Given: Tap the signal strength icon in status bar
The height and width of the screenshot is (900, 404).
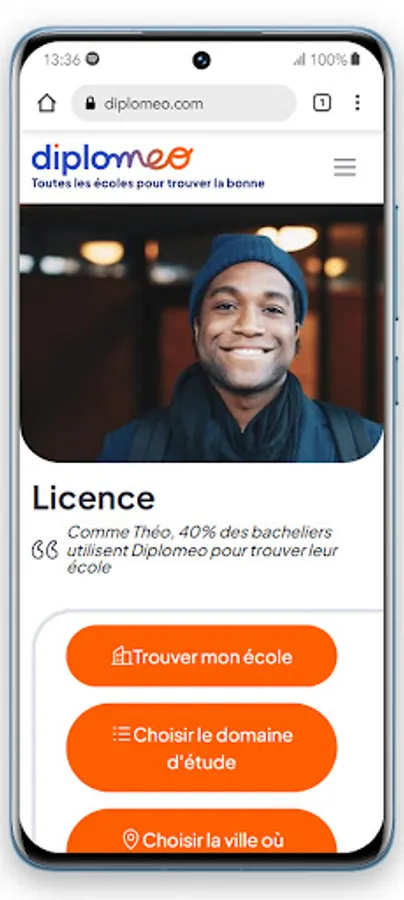Looking at the screenshot, I should (300, 60).
